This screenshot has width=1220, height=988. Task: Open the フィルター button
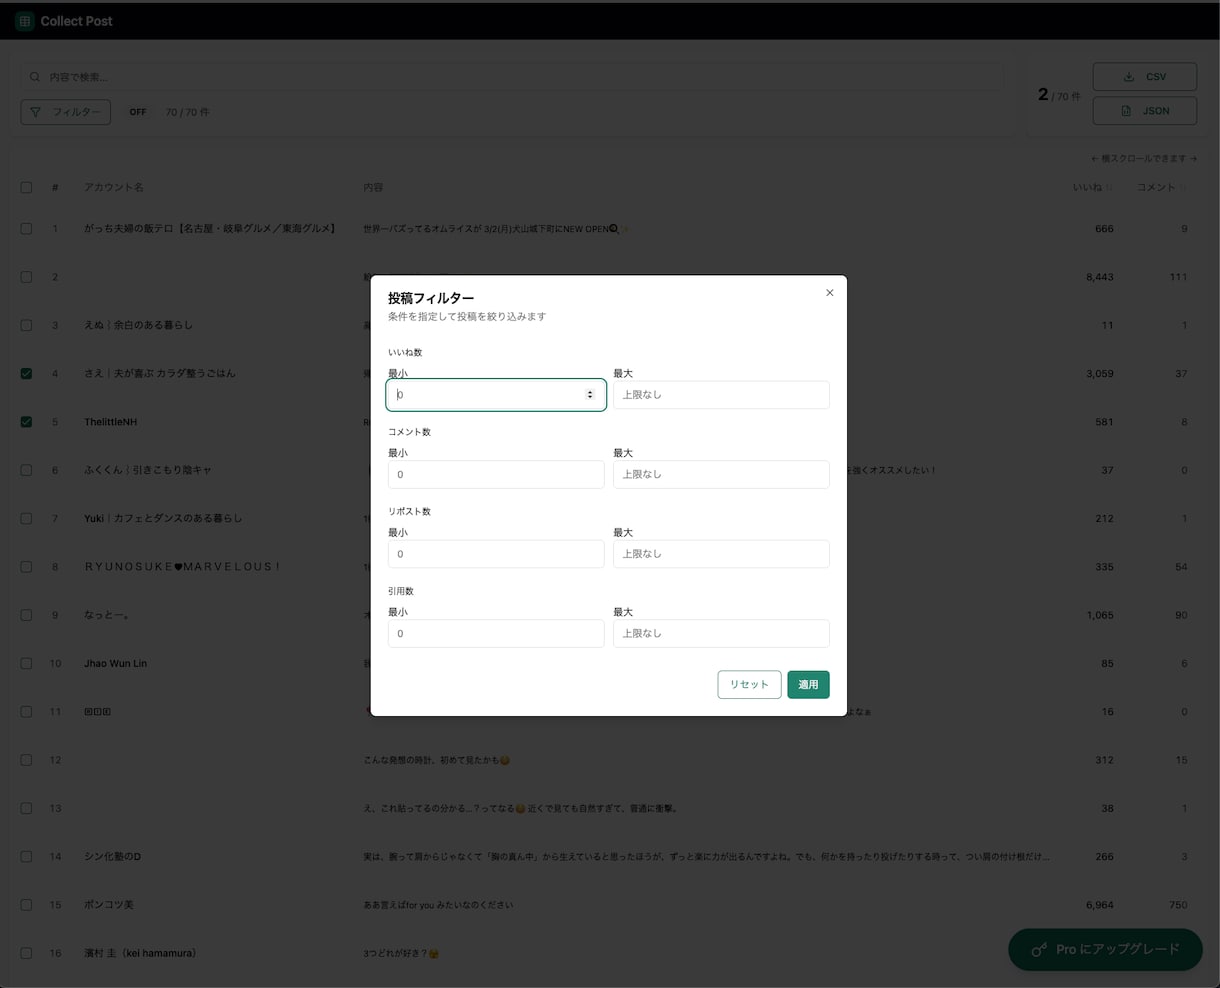pos(66,112)
